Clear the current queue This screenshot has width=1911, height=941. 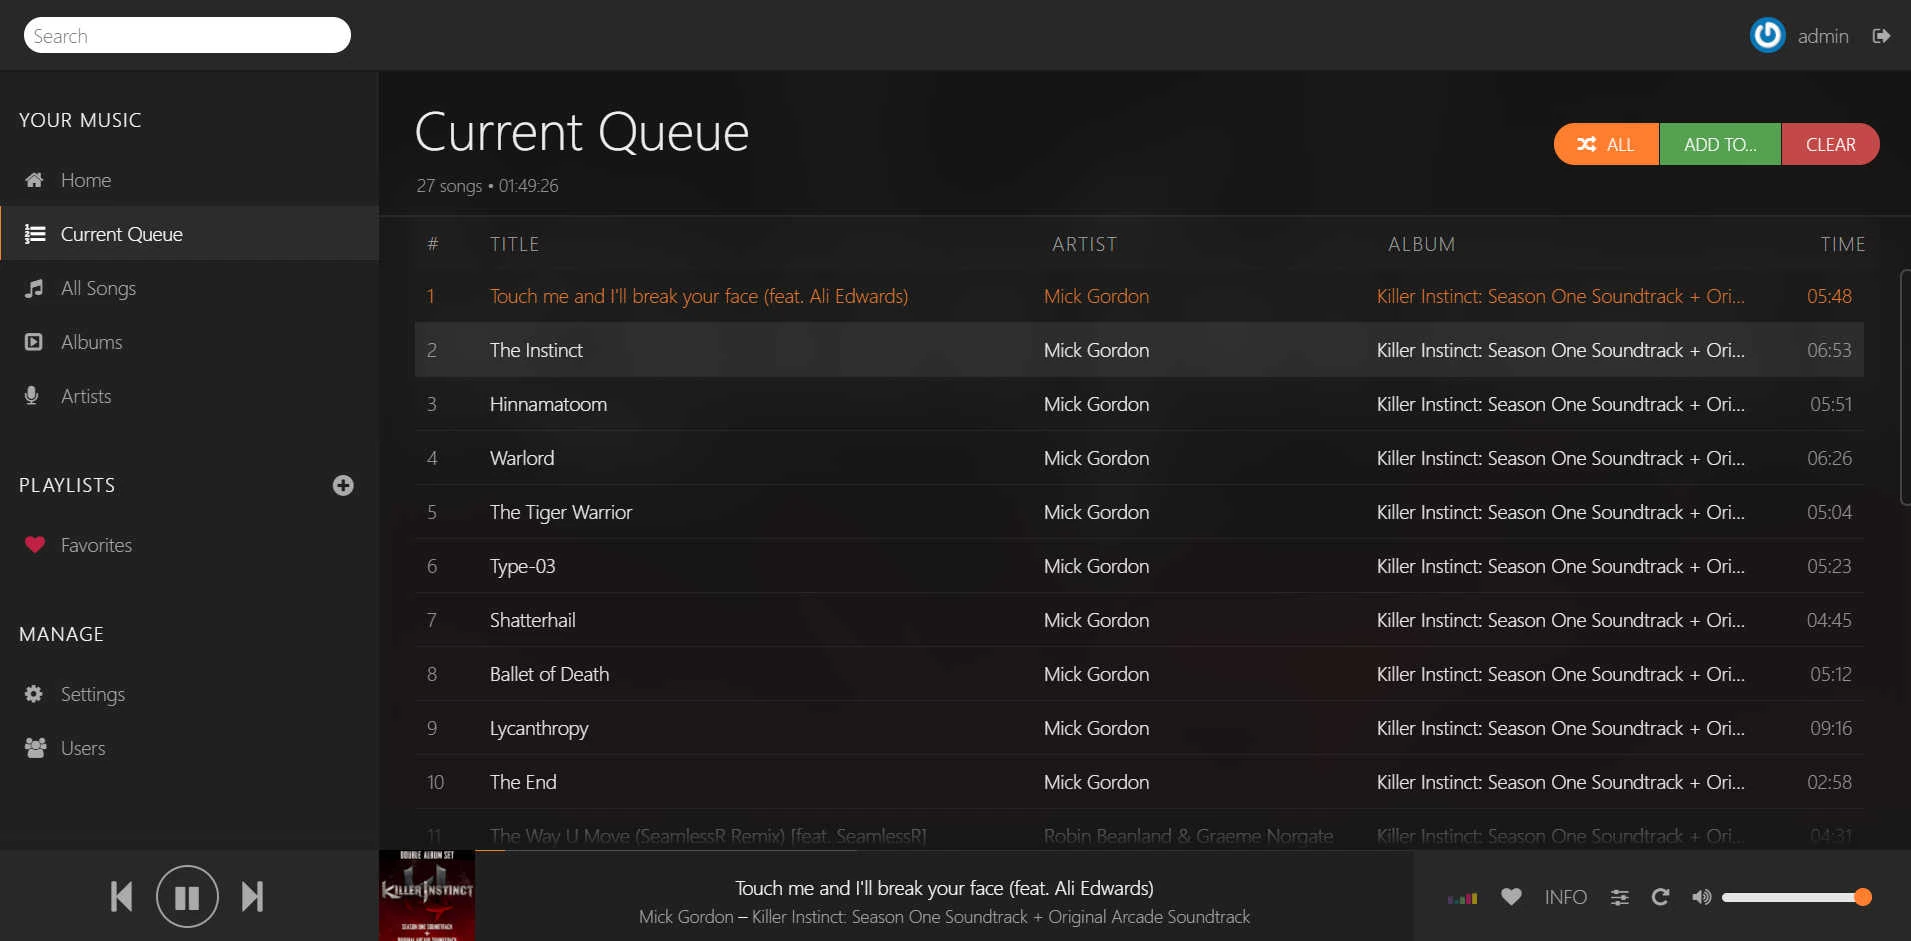click(x=1830, y=144)
